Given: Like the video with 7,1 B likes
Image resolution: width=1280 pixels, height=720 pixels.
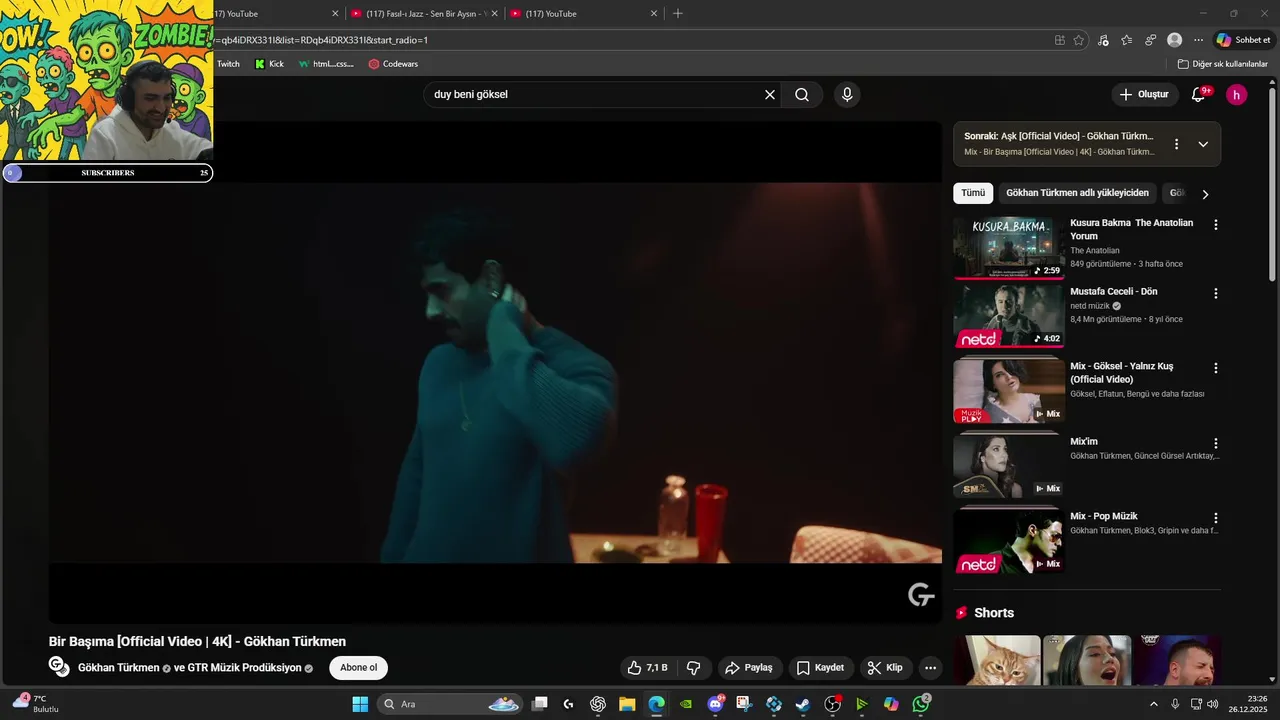Looking at the screenshot, I should click(x=647, y=668).
